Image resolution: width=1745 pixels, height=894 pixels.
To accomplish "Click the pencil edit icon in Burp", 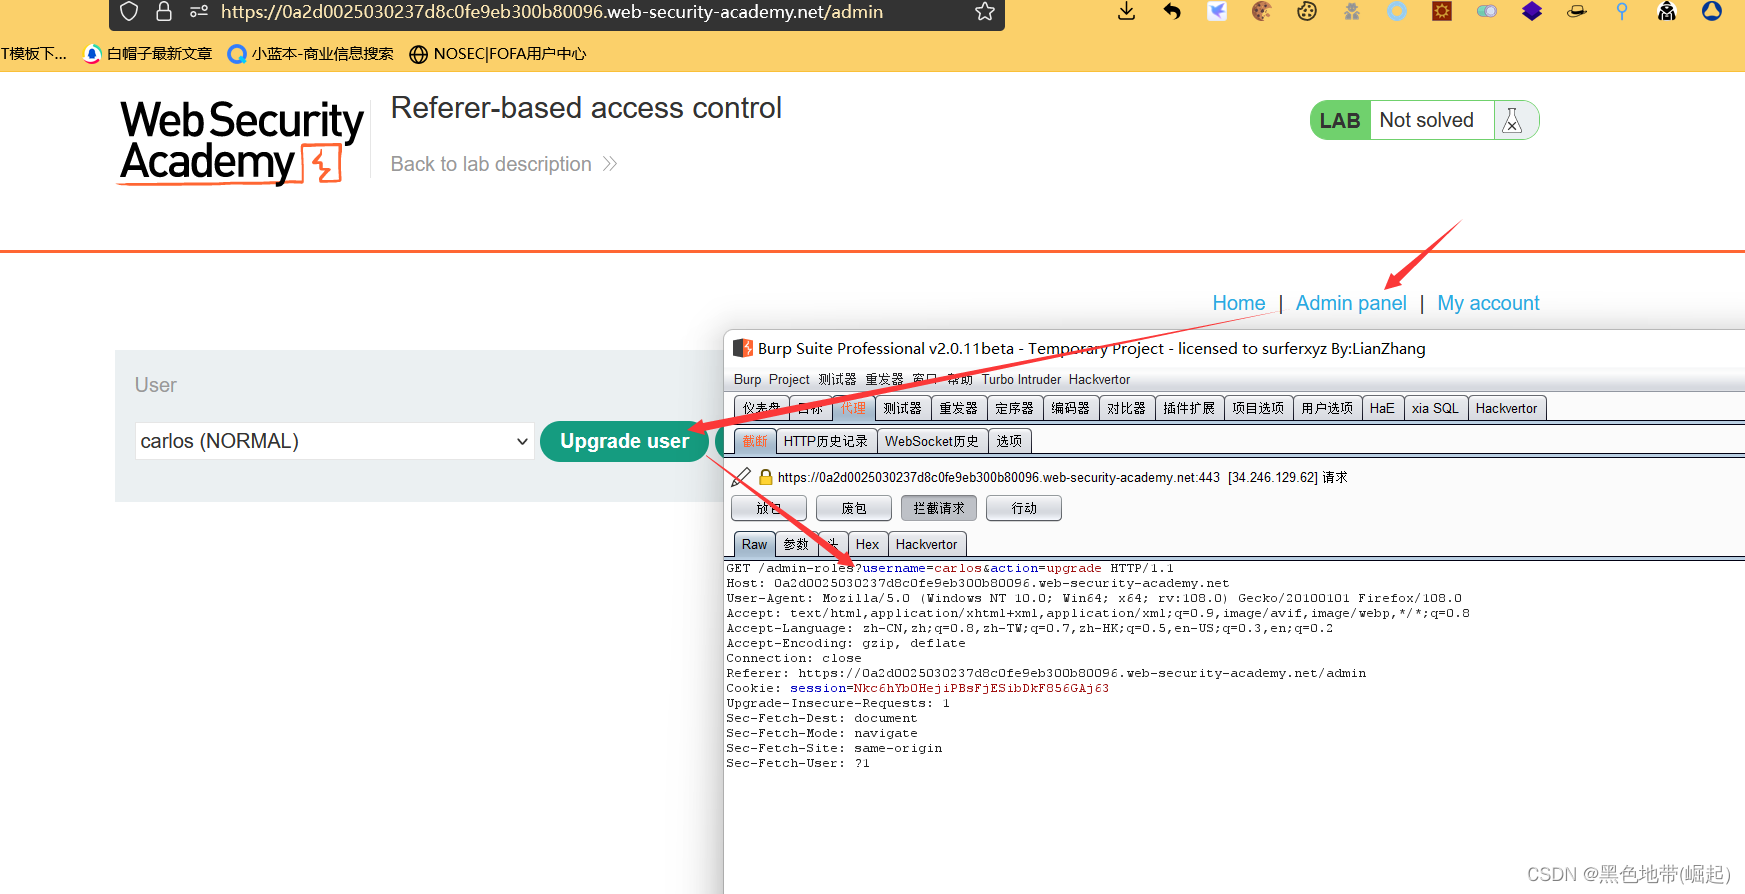I will point(741,478).
